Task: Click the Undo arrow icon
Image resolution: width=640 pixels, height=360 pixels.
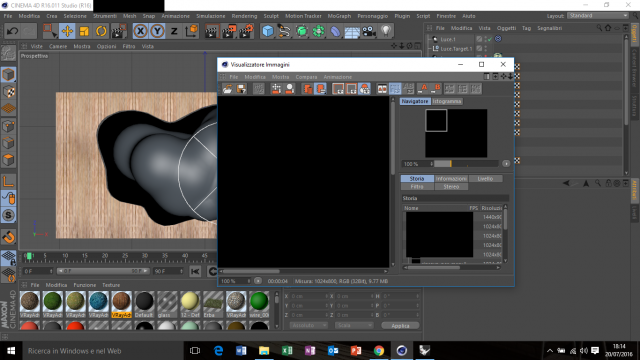Action: coord(12,31)
